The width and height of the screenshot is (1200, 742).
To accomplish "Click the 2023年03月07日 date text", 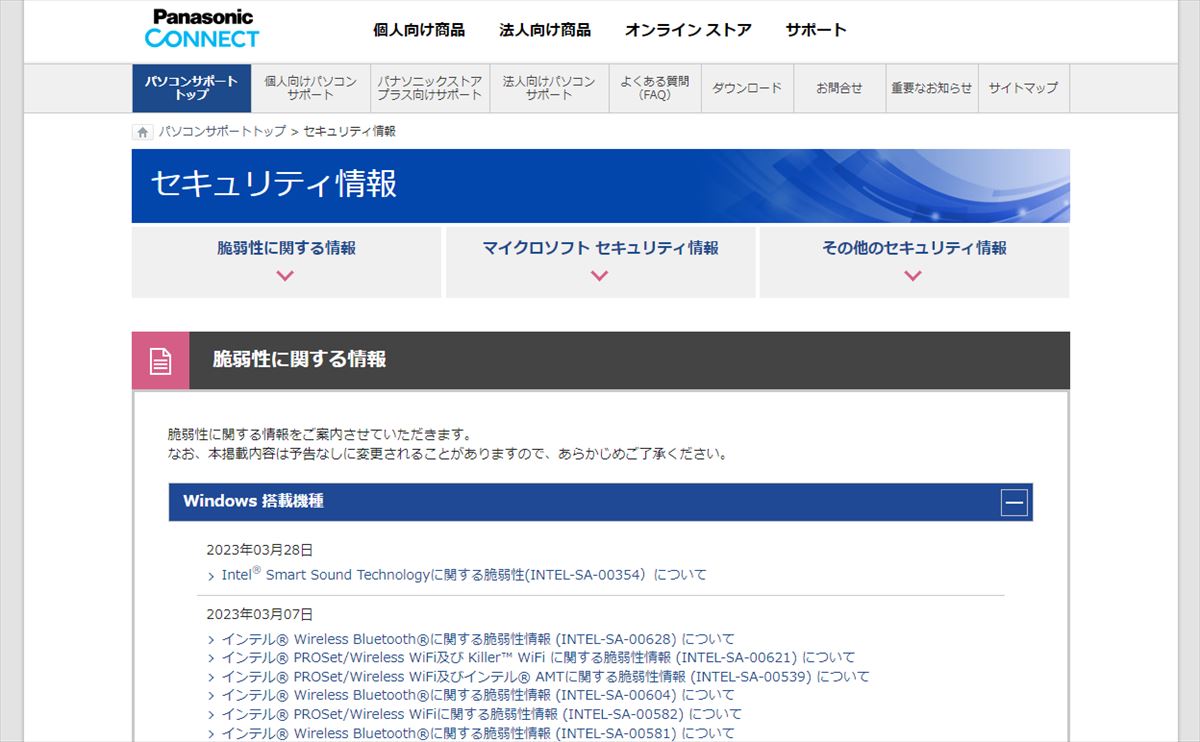I will click(260, 614).
